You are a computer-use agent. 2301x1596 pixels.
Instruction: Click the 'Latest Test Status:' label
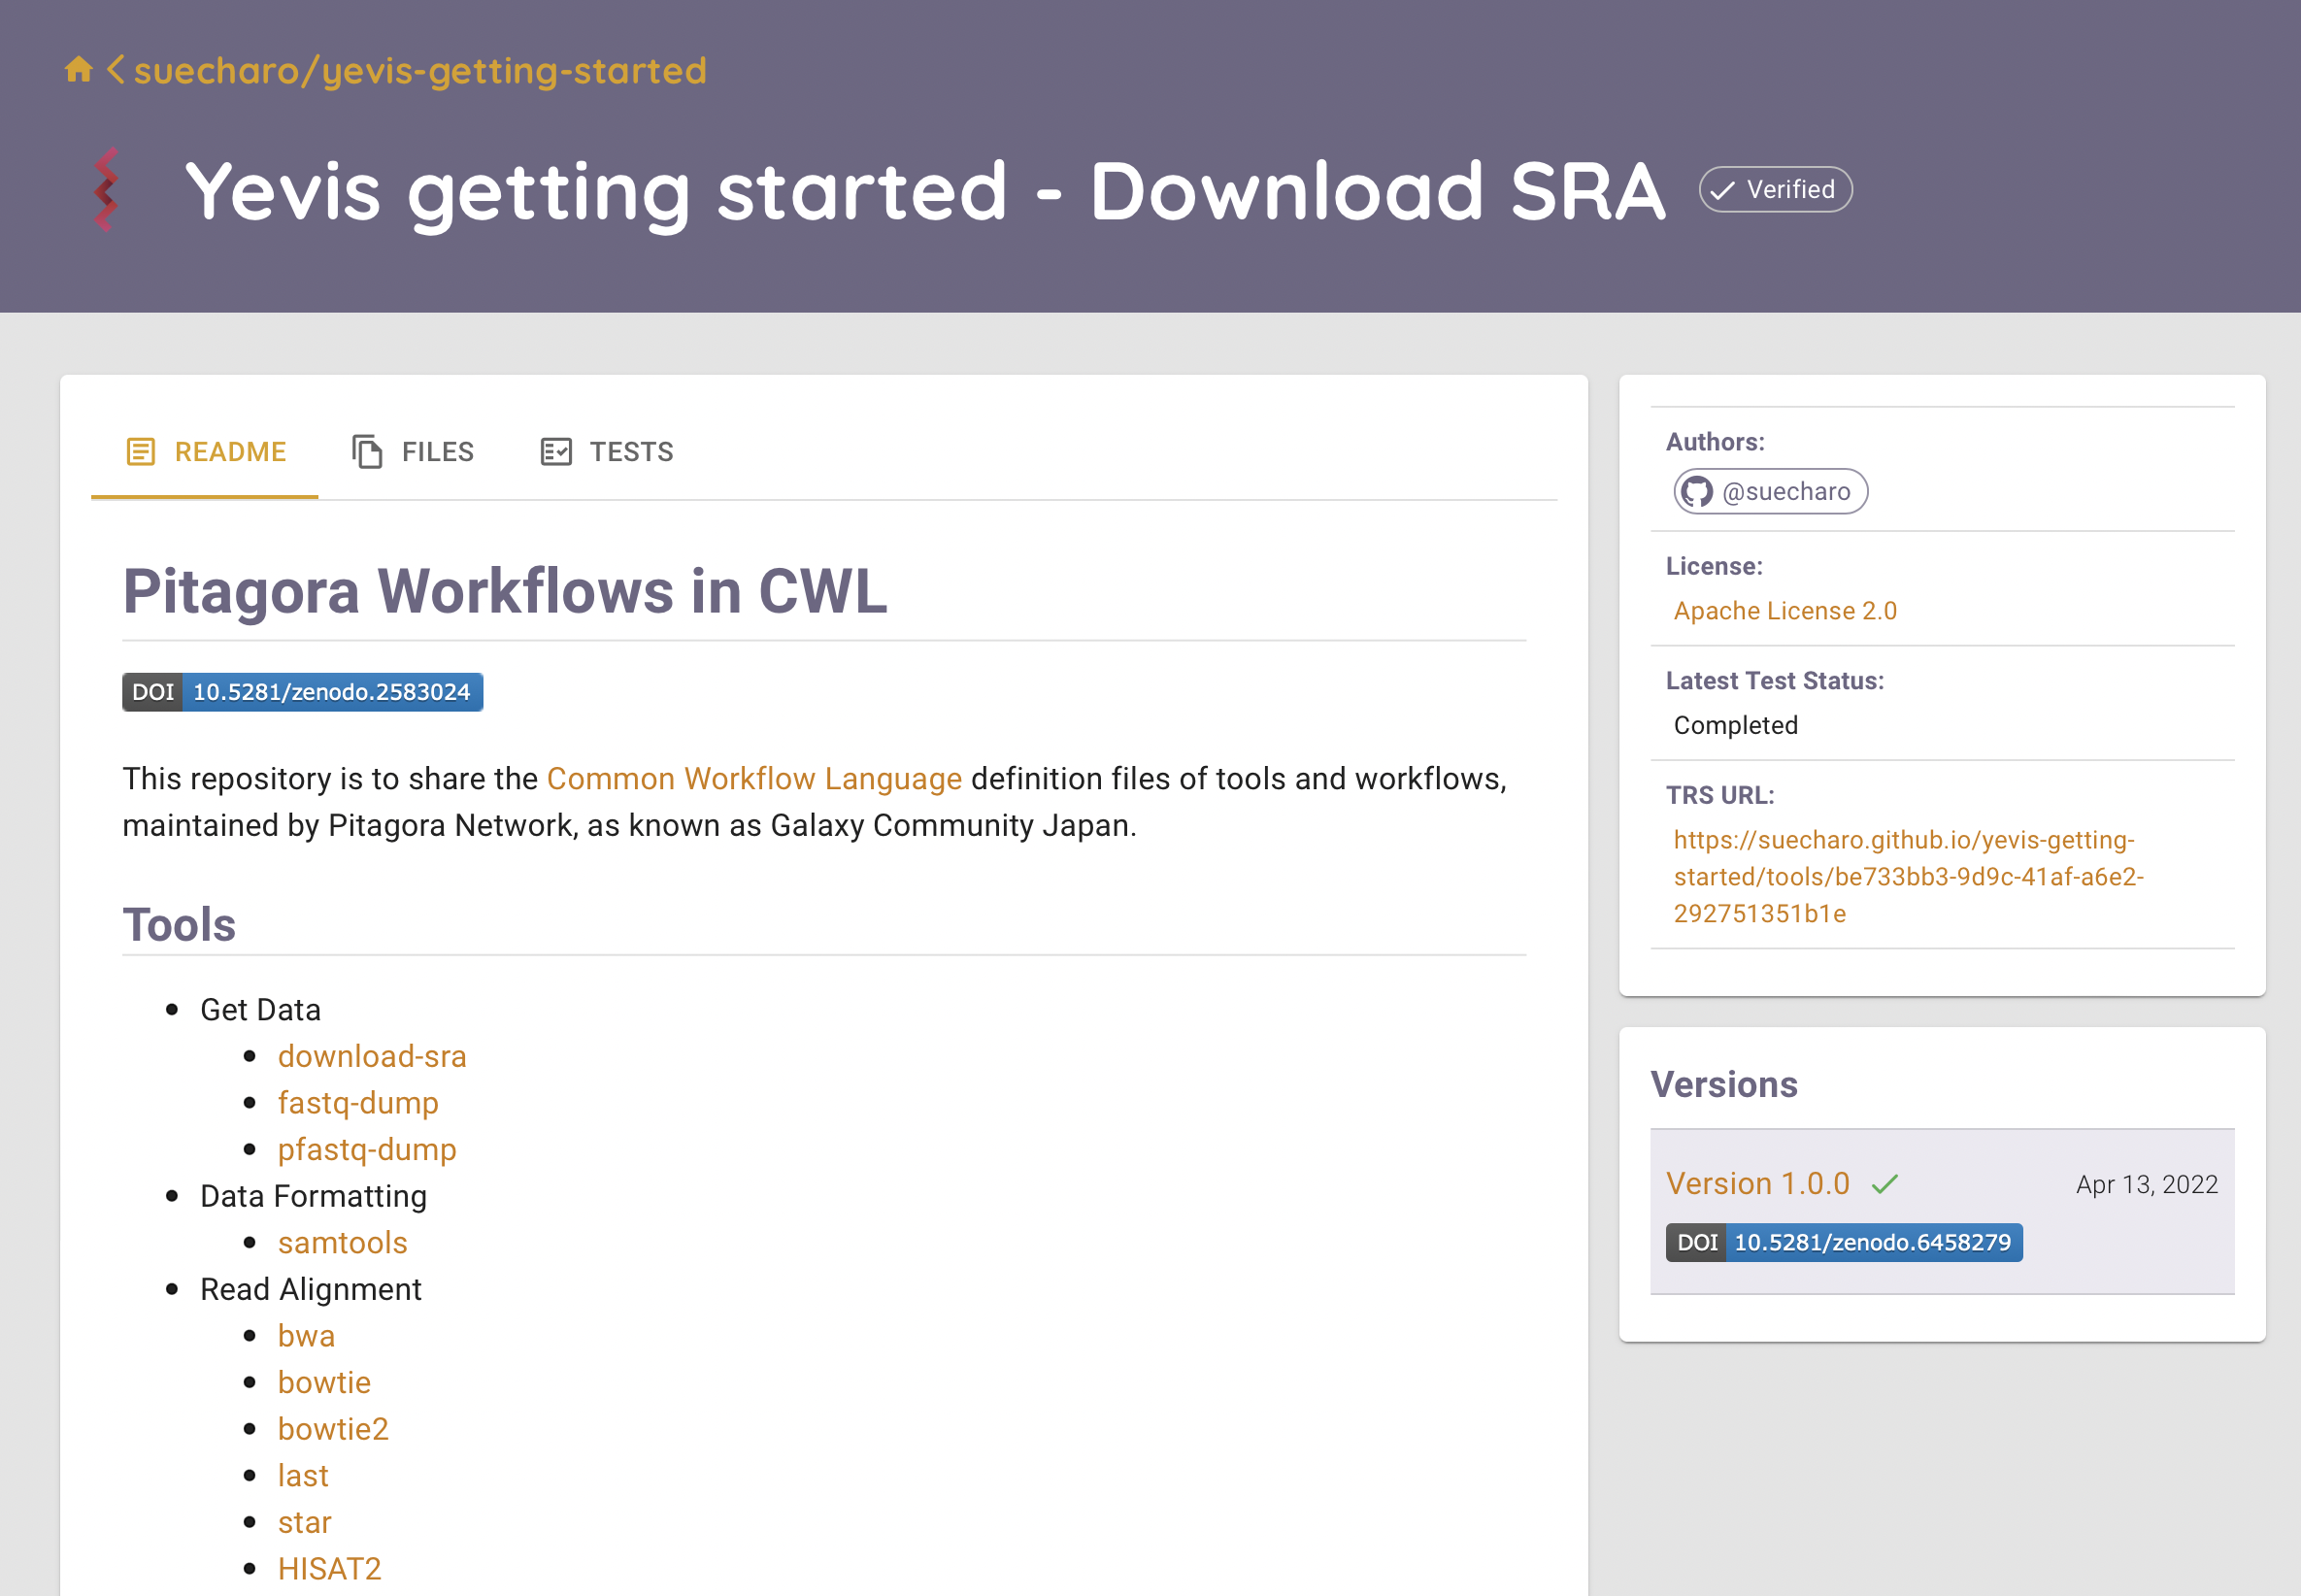pyautogui.click(x=1775, y=681)
